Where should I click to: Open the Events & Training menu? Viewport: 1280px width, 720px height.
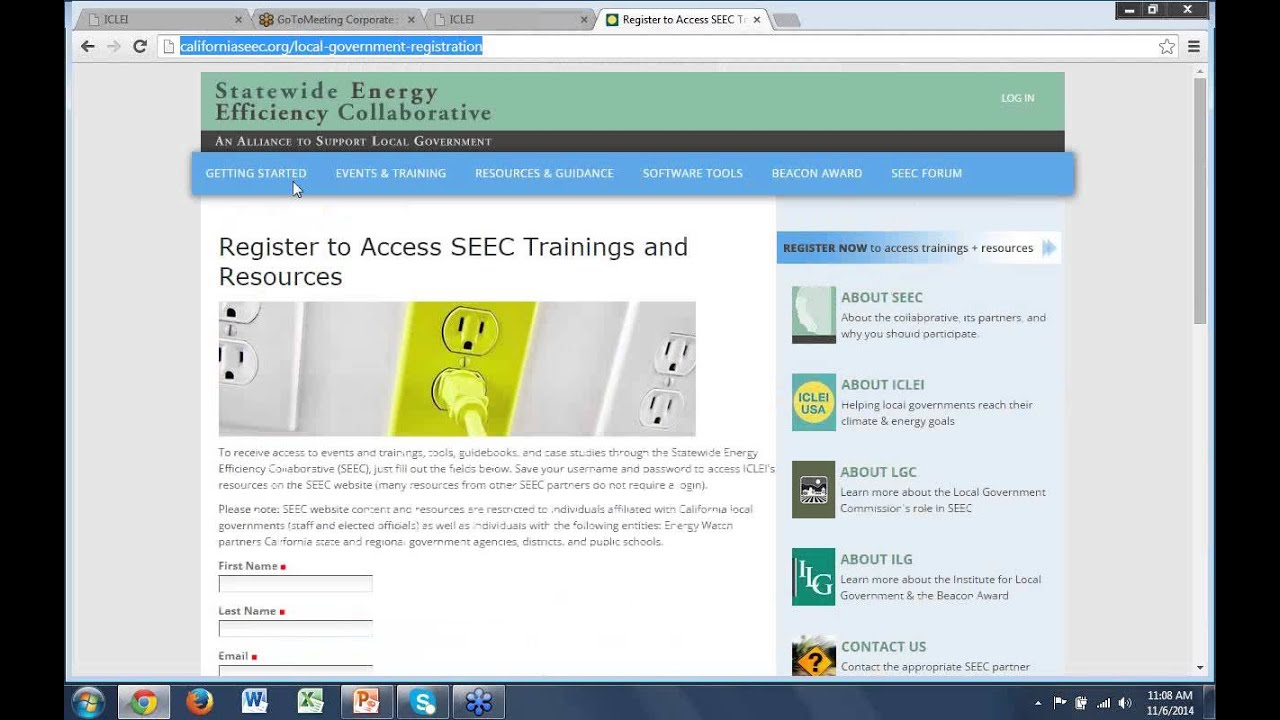point(391,173)
